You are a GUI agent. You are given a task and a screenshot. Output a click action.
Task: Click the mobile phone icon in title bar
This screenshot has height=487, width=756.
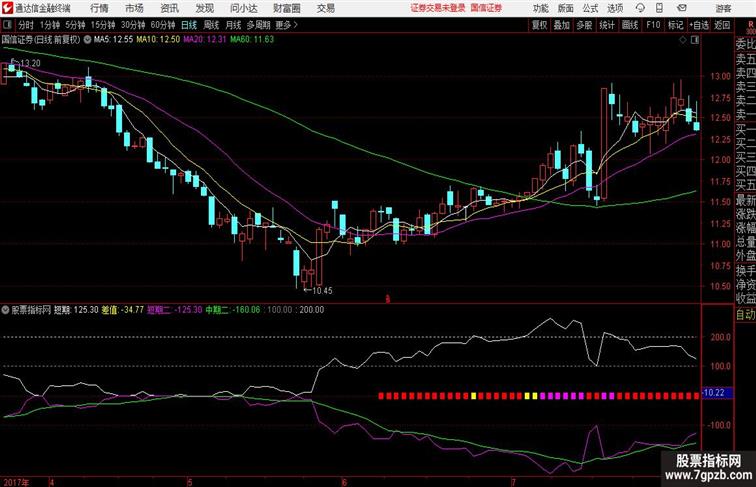coord(659,8)
